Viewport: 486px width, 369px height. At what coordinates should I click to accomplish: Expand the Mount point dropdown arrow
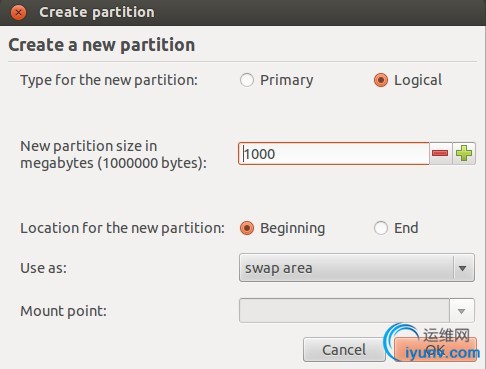click(x=462, y=311)
